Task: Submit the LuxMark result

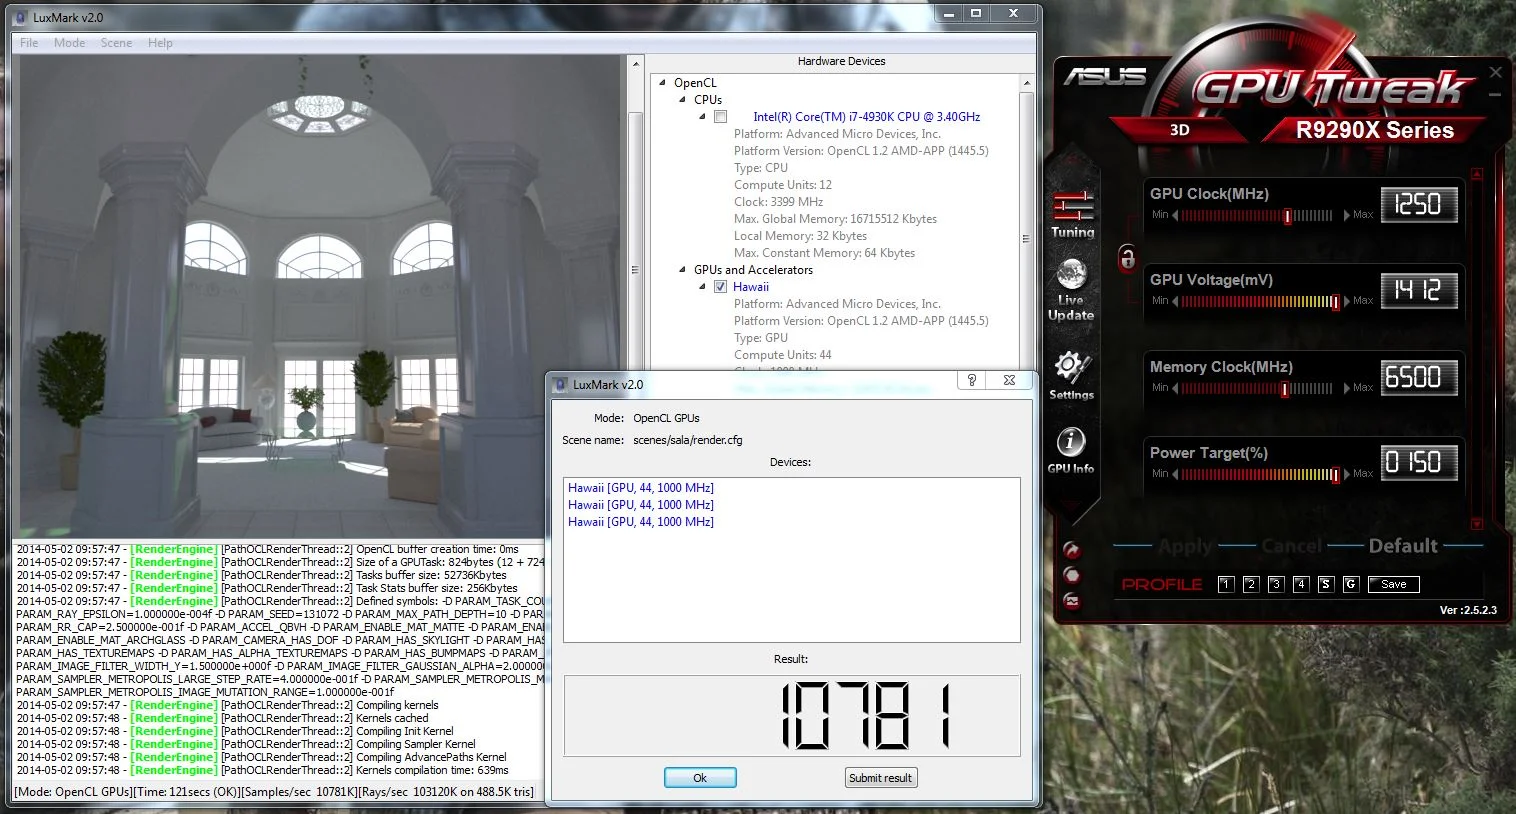Action: (880, 778)
